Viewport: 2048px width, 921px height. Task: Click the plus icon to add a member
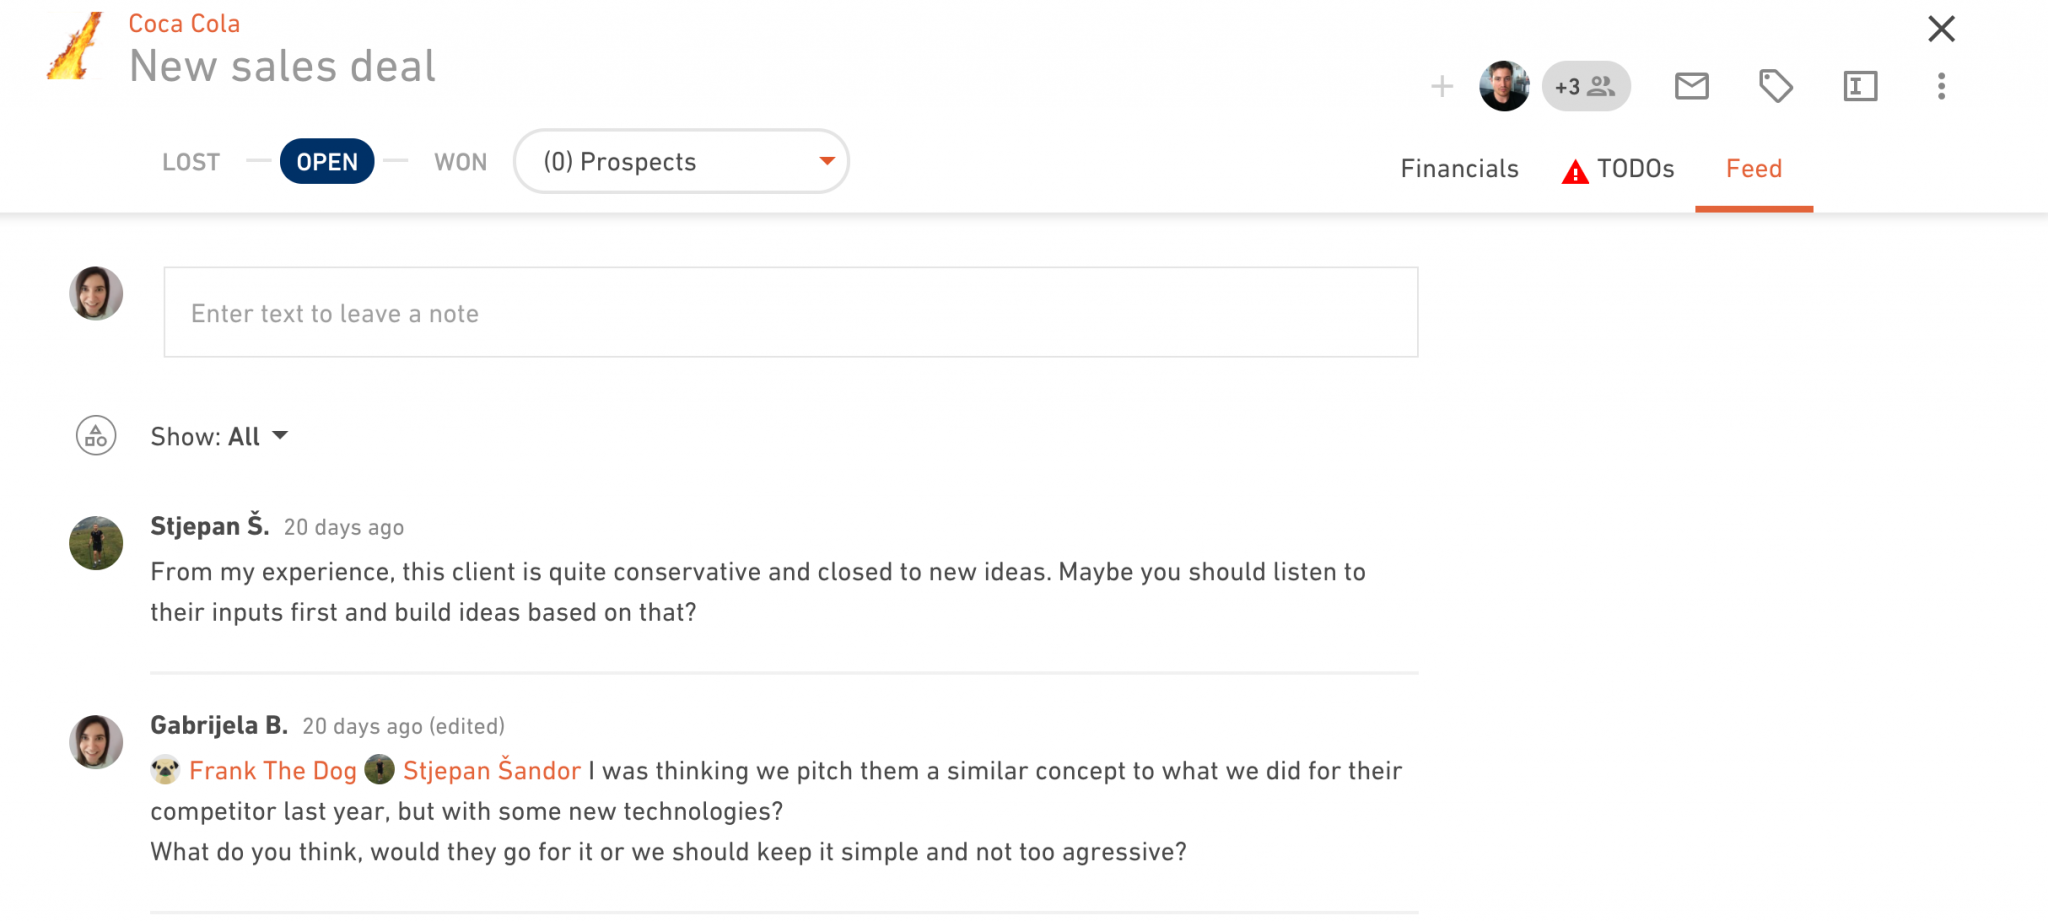click(x=1441, y=87)
